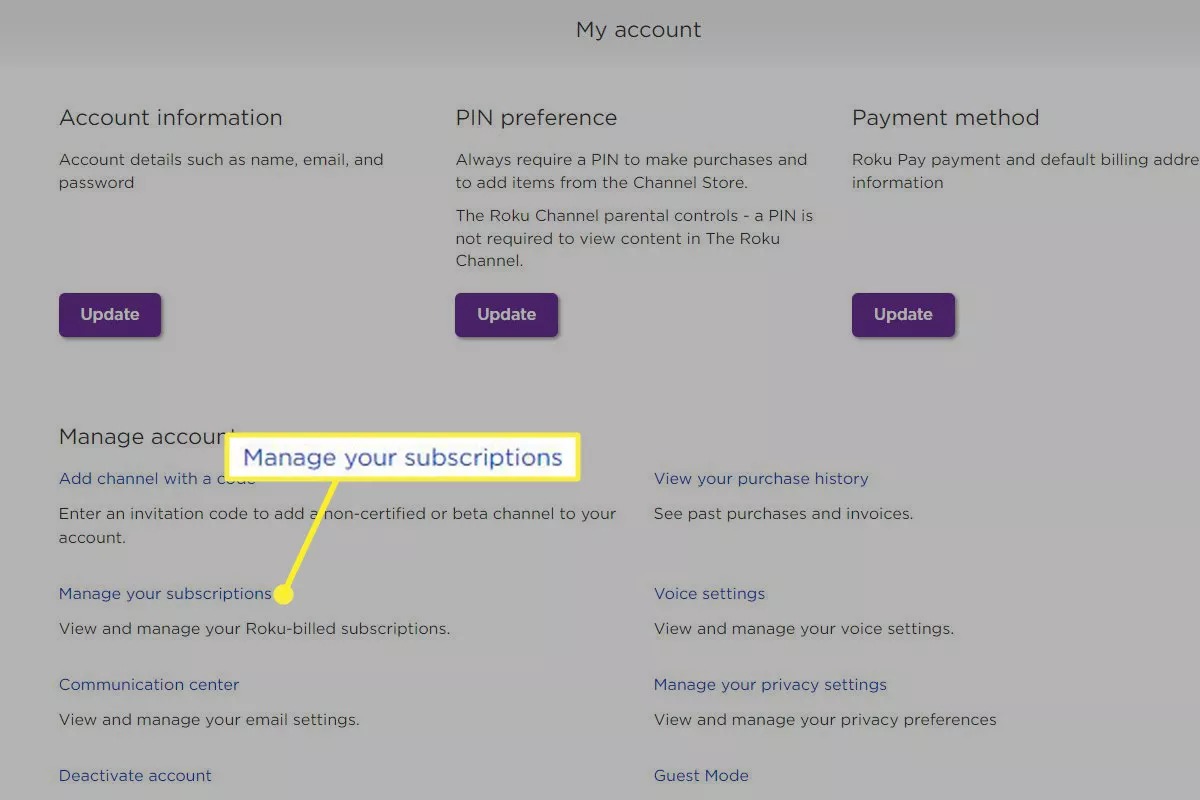Go to Communication center
This screenshot has height=800, width=1200.
[x=149, y=685]
